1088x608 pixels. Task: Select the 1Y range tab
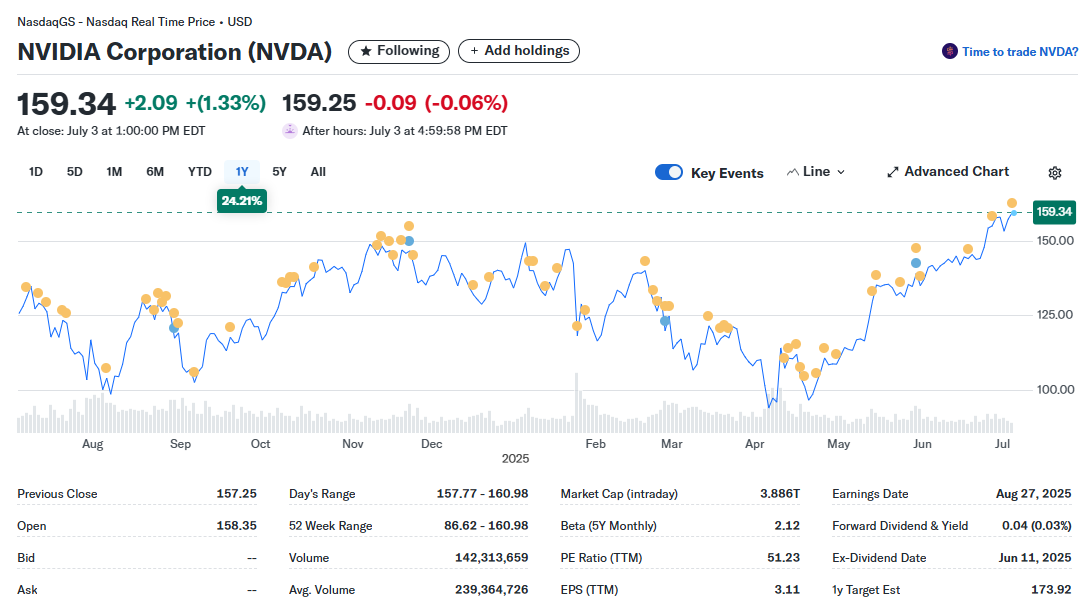(241, 171)
